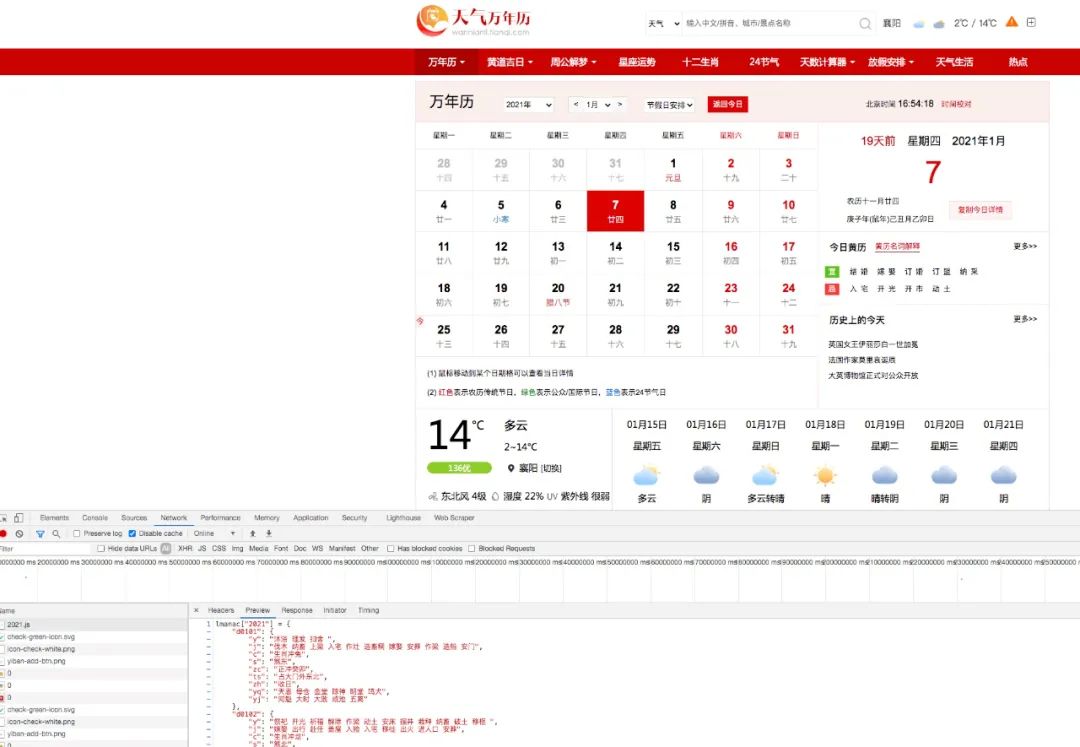Click the import HAR upload arrow icon

point(253,534)
